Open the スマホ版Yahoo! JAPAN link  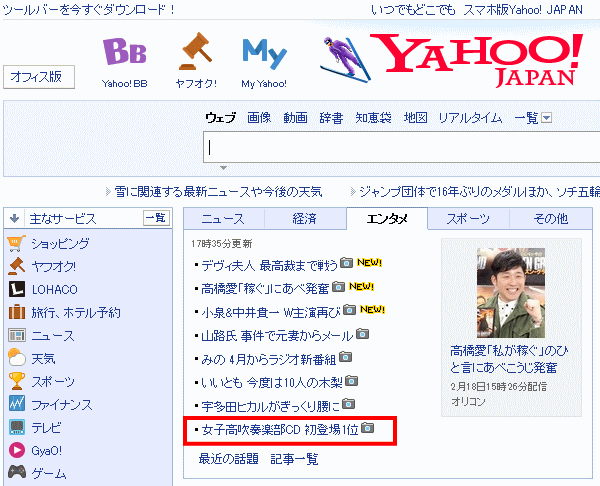523,10
